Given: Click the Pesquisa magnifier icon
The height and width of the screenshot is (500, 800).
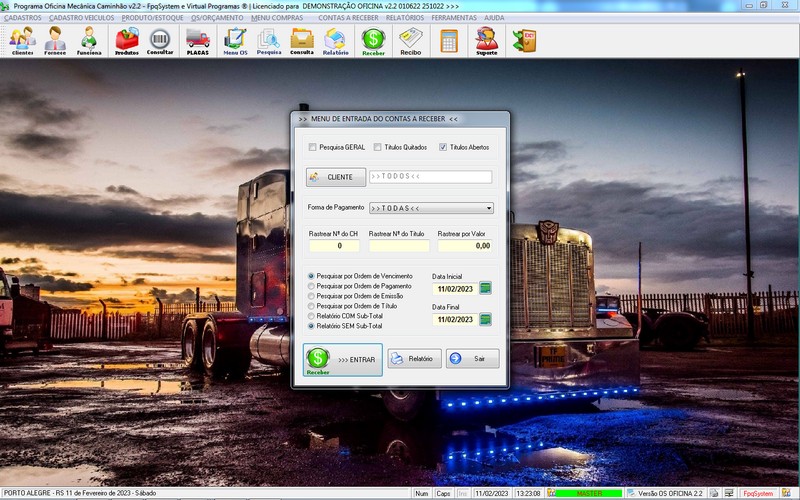Looking at the screenshot, I should [x=269, y=40].
